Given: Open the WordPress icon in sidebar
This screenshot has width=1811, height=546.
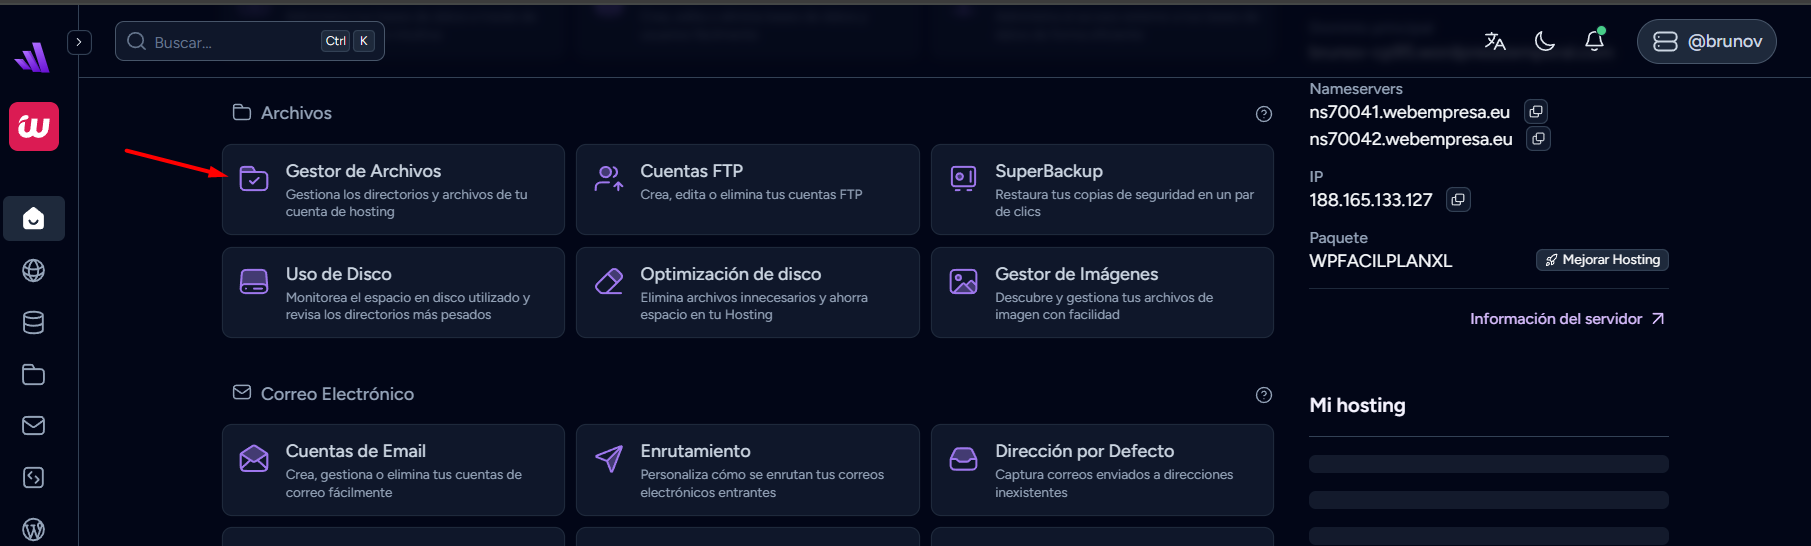Looking at the screenshot, I should click(x=34, y=529).
